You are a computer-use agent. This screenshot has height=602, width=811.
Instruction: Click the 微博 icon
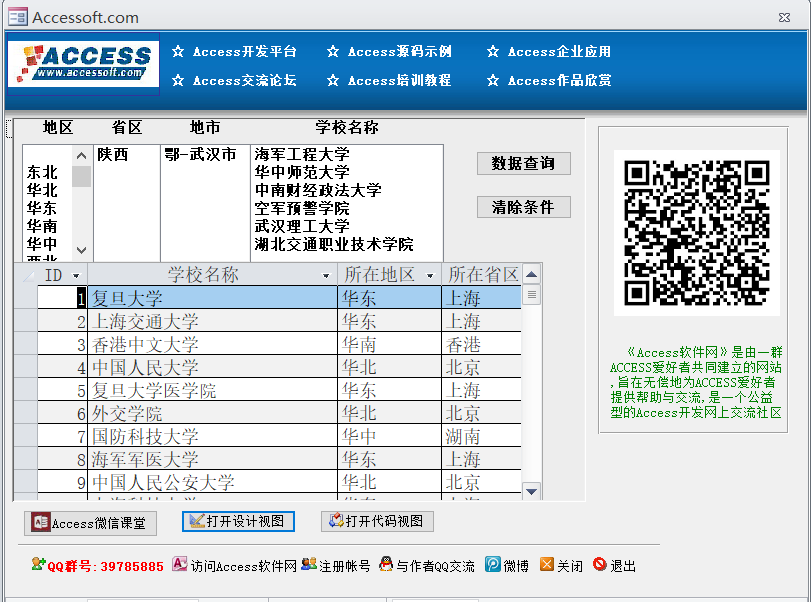click(492, 564)
